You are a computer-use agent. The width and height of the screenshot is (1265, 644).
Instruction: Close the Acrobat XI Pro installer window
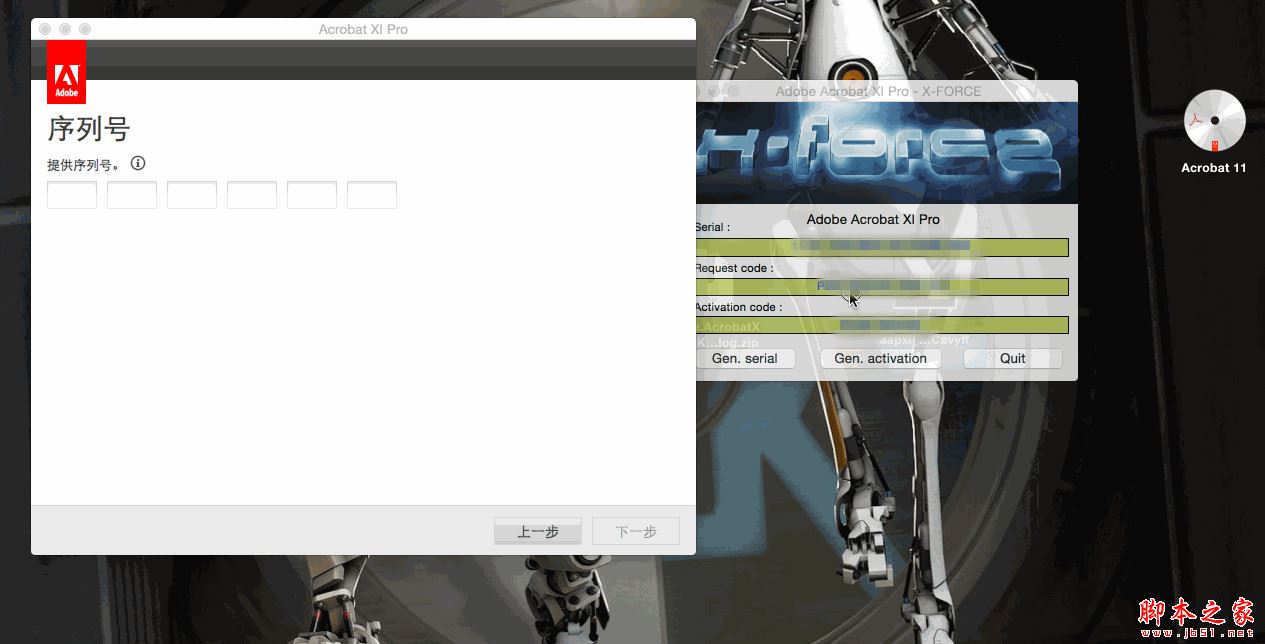tap(45, 29)
